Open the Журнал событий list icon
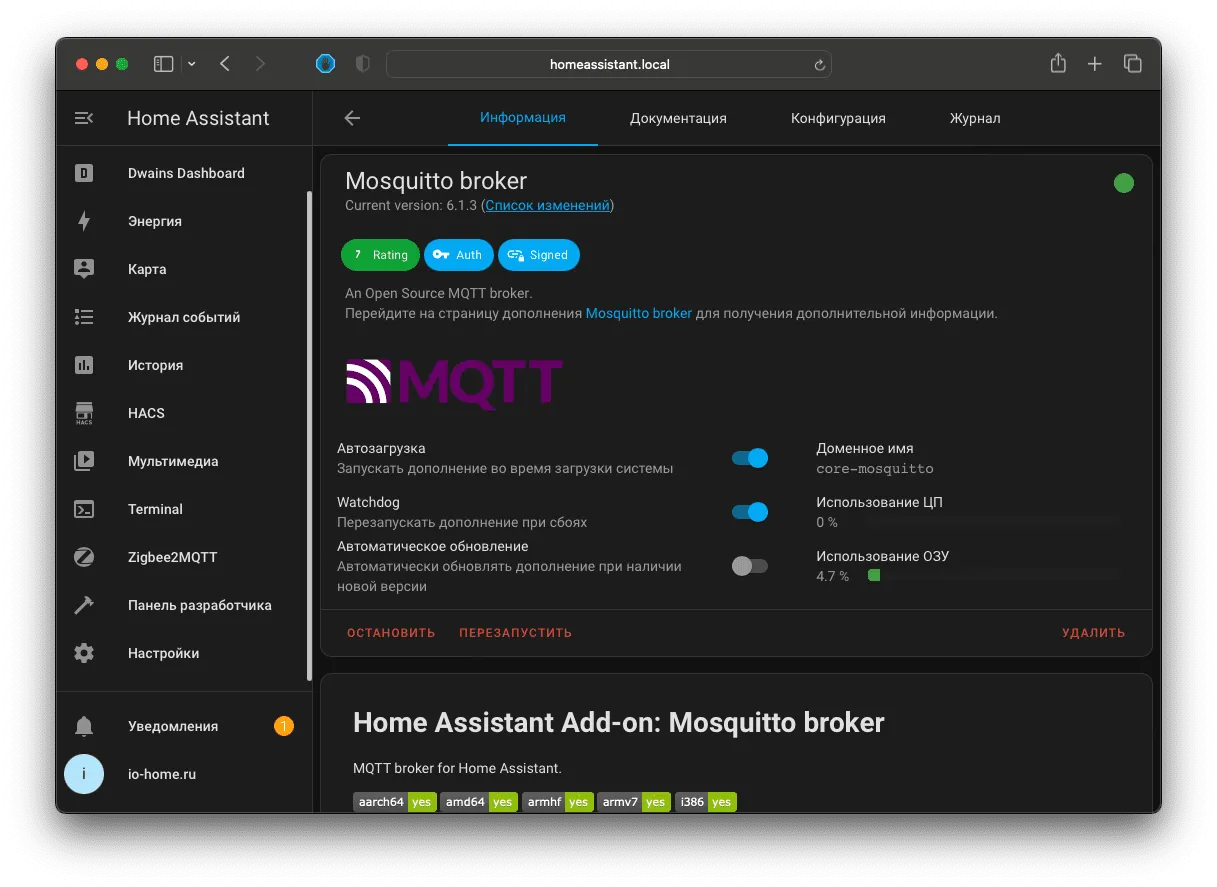 (x=84, y=317)
